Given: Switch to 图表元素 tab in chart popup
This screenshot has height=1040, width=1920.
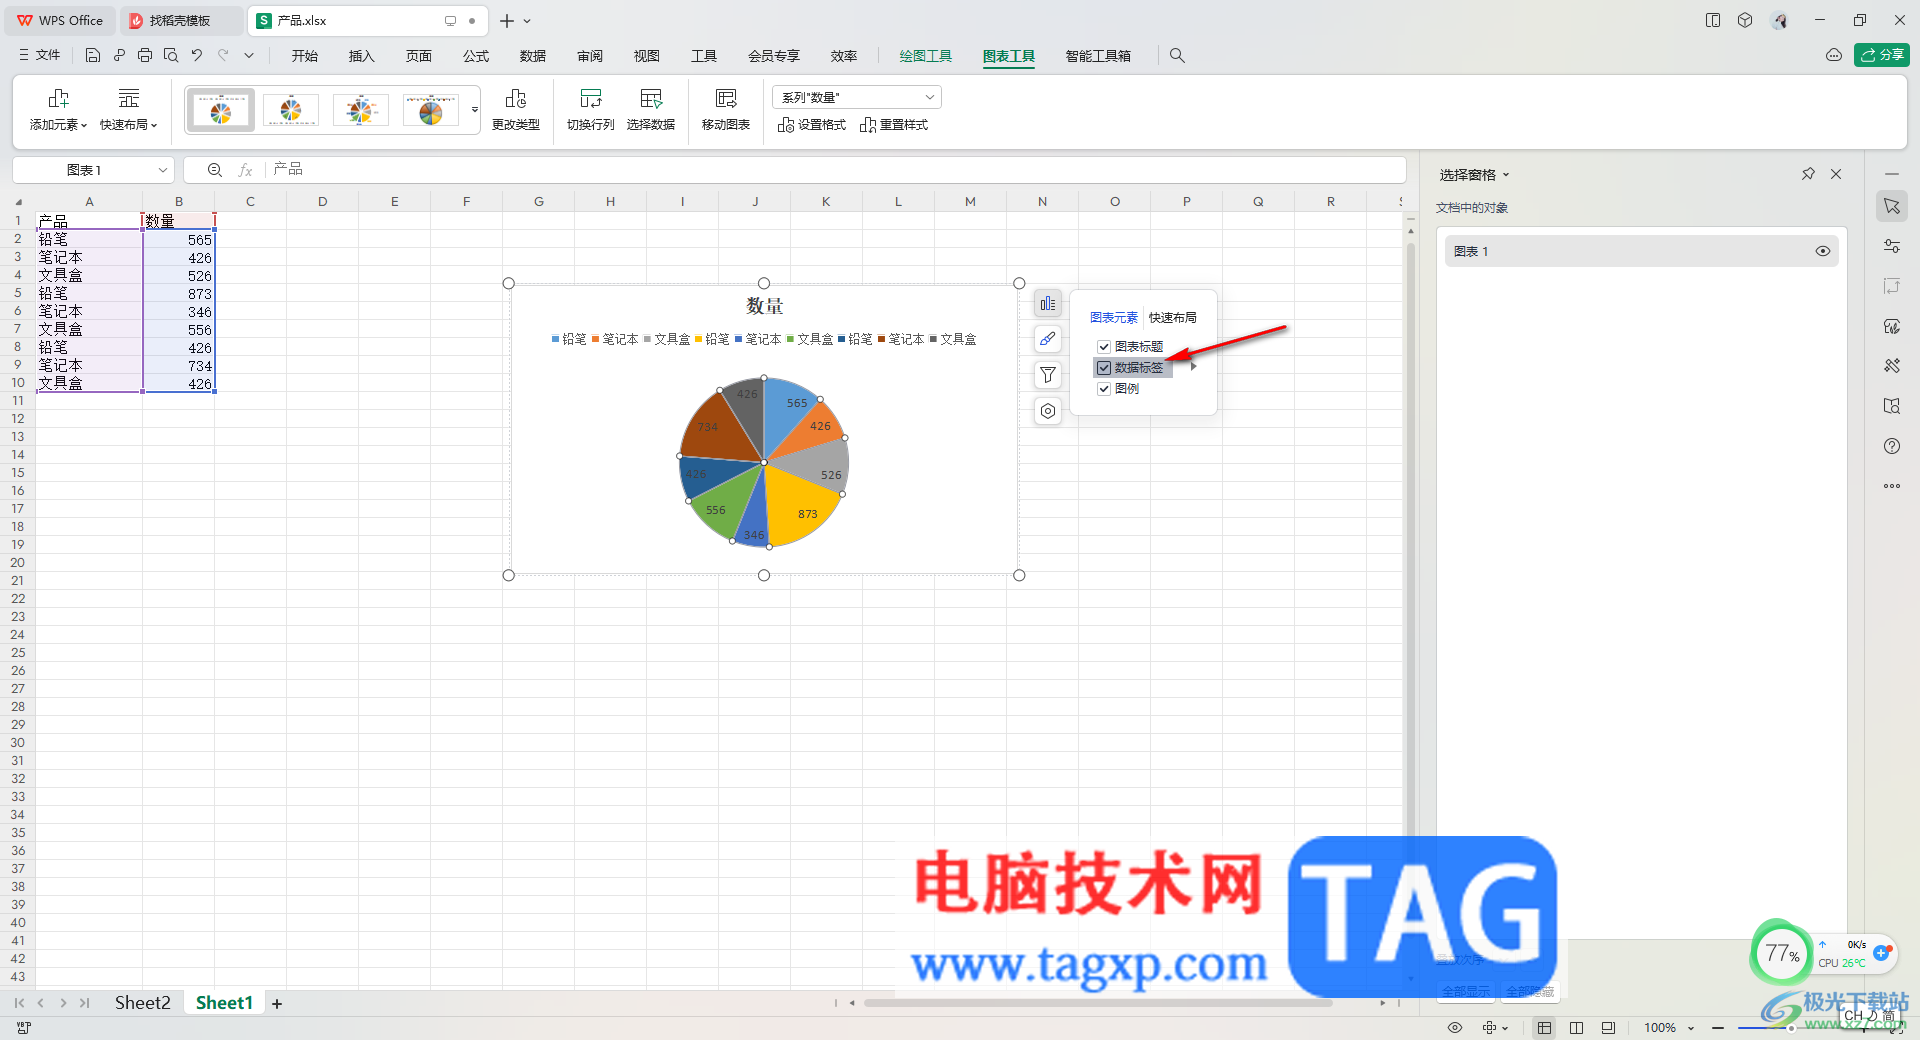Looking at the screenshot, I should 1114,318.
